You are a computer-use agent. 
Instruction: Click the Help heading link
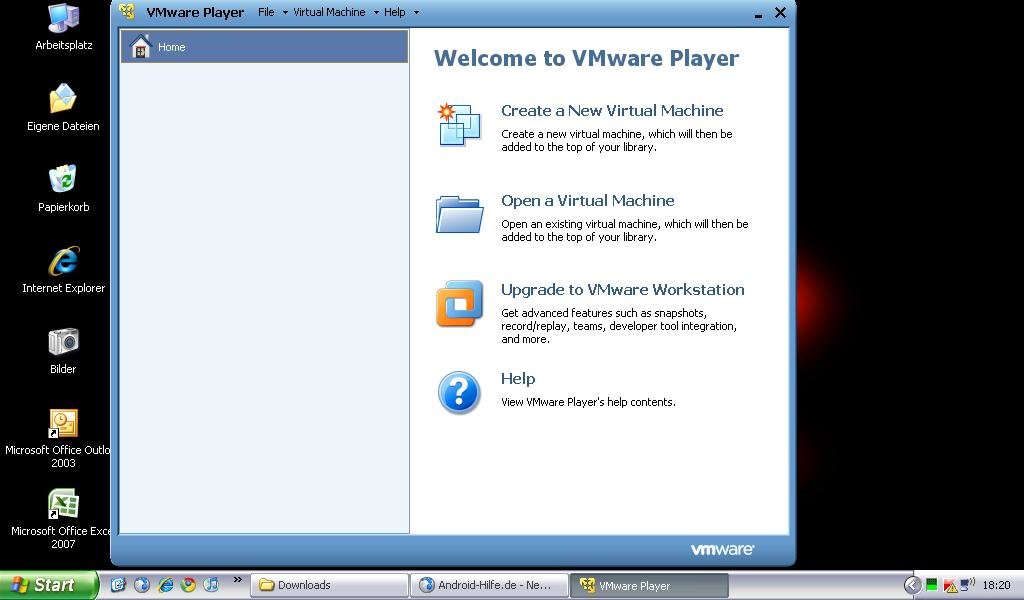518,379
